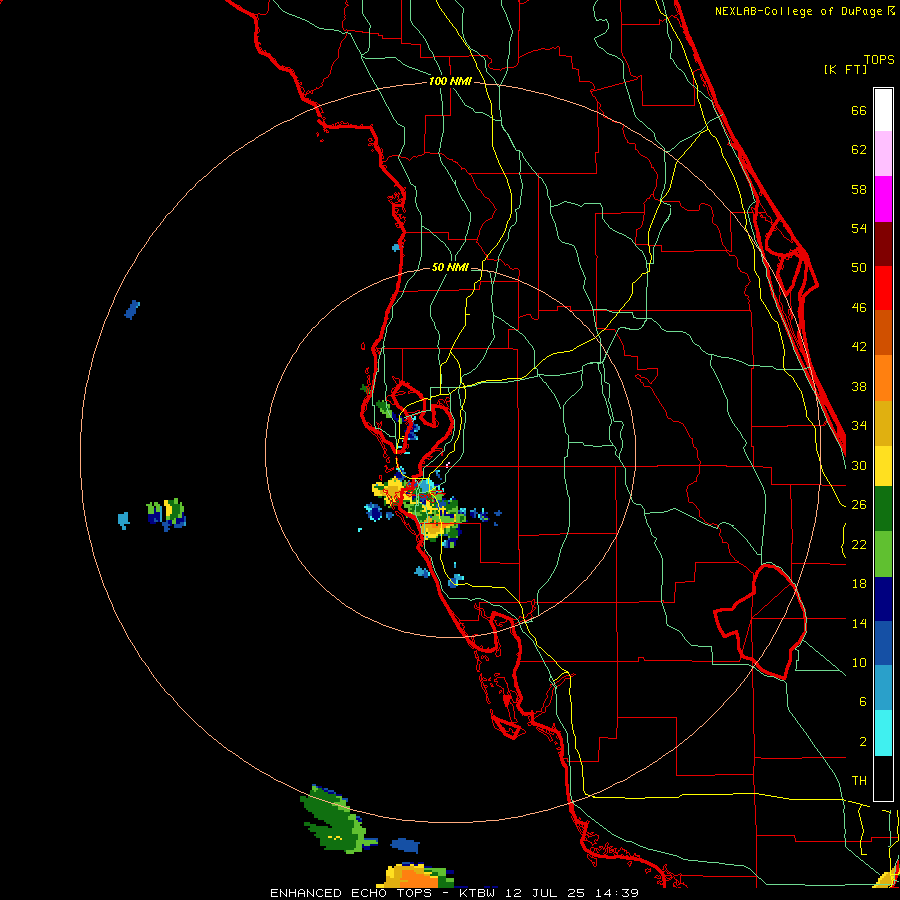Click the 14 value on the scale

click(859, 623)
